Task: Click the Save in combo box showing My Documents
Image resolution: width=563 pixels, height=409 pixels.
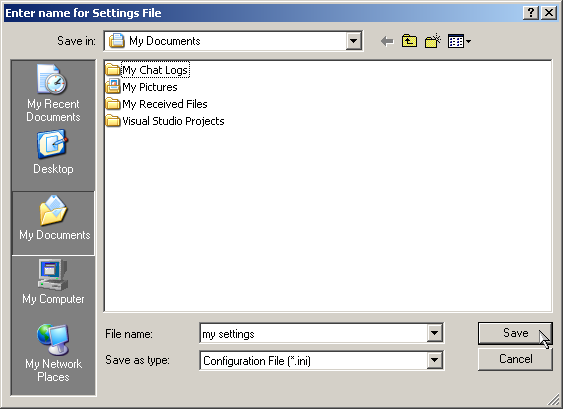Action: 233,41
